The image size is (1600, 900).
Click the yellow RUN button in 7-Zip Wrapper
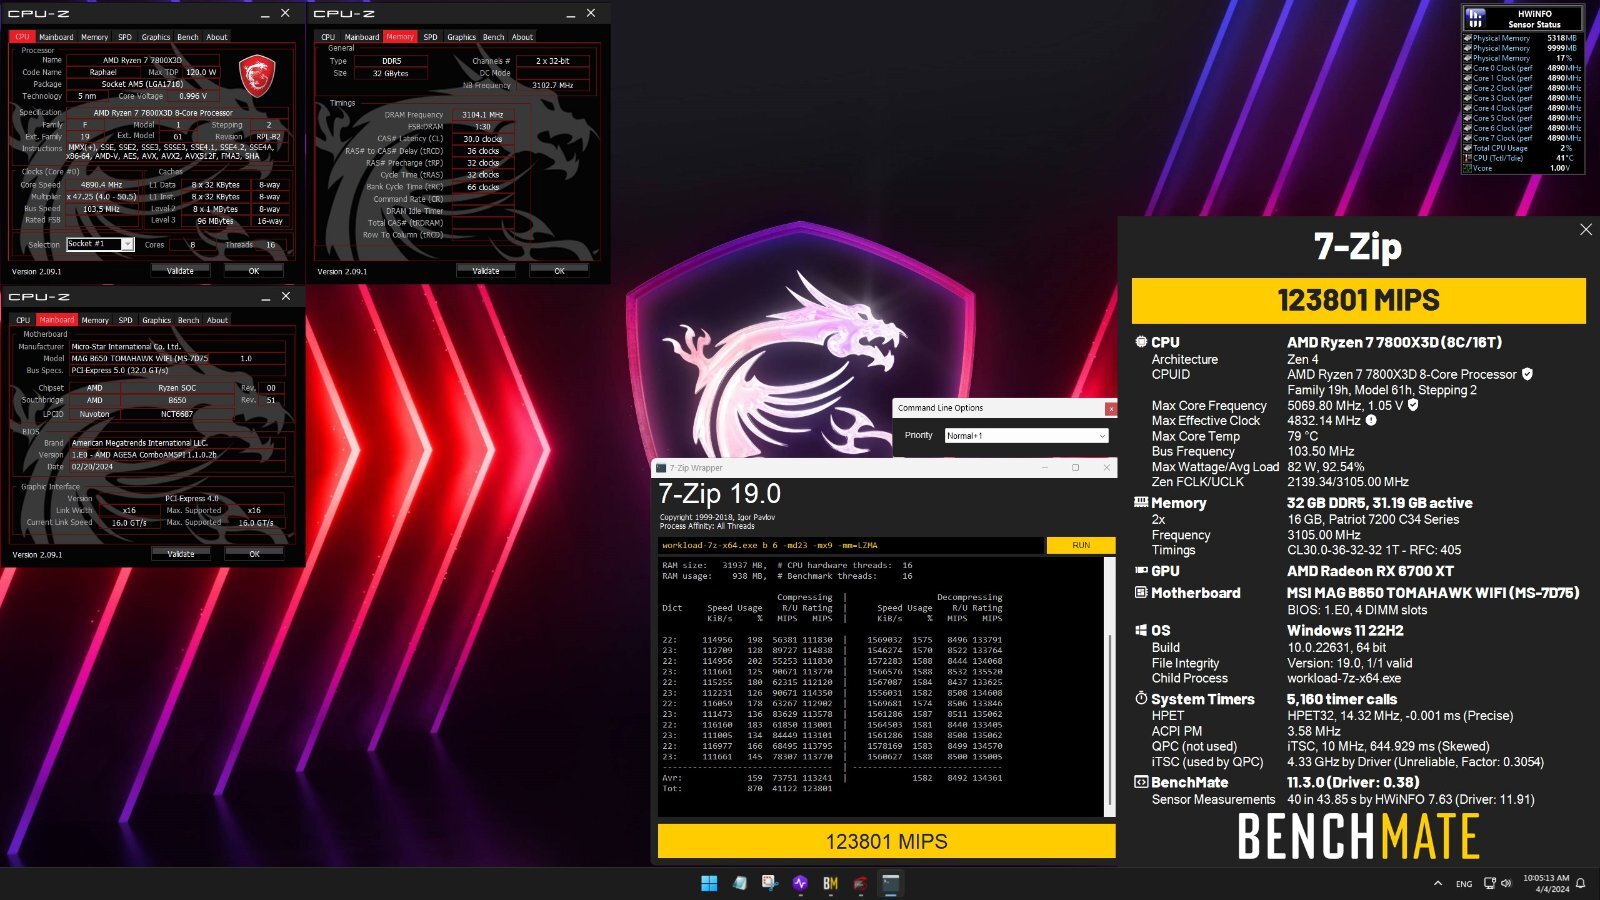[1081, 545]
